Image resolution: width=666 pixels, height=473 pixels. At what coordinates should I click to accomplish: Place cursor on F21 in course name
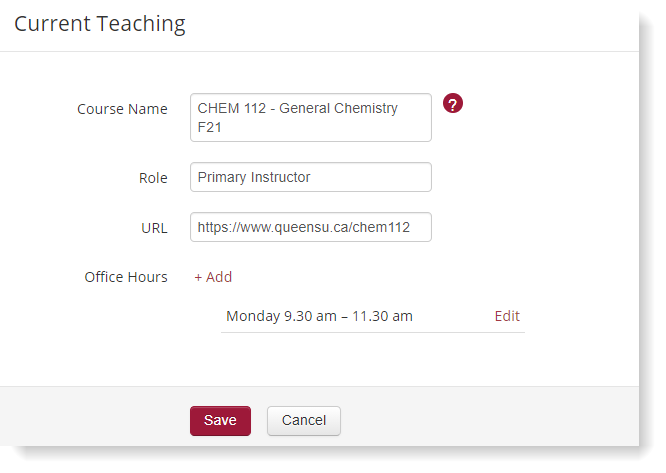(209, 127)
